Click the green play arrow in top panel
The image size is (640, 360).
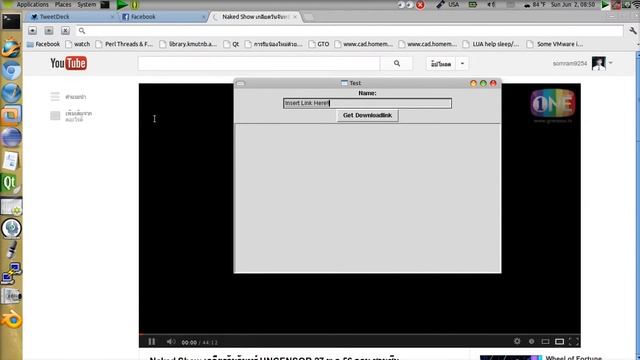(x=122, y=4)
